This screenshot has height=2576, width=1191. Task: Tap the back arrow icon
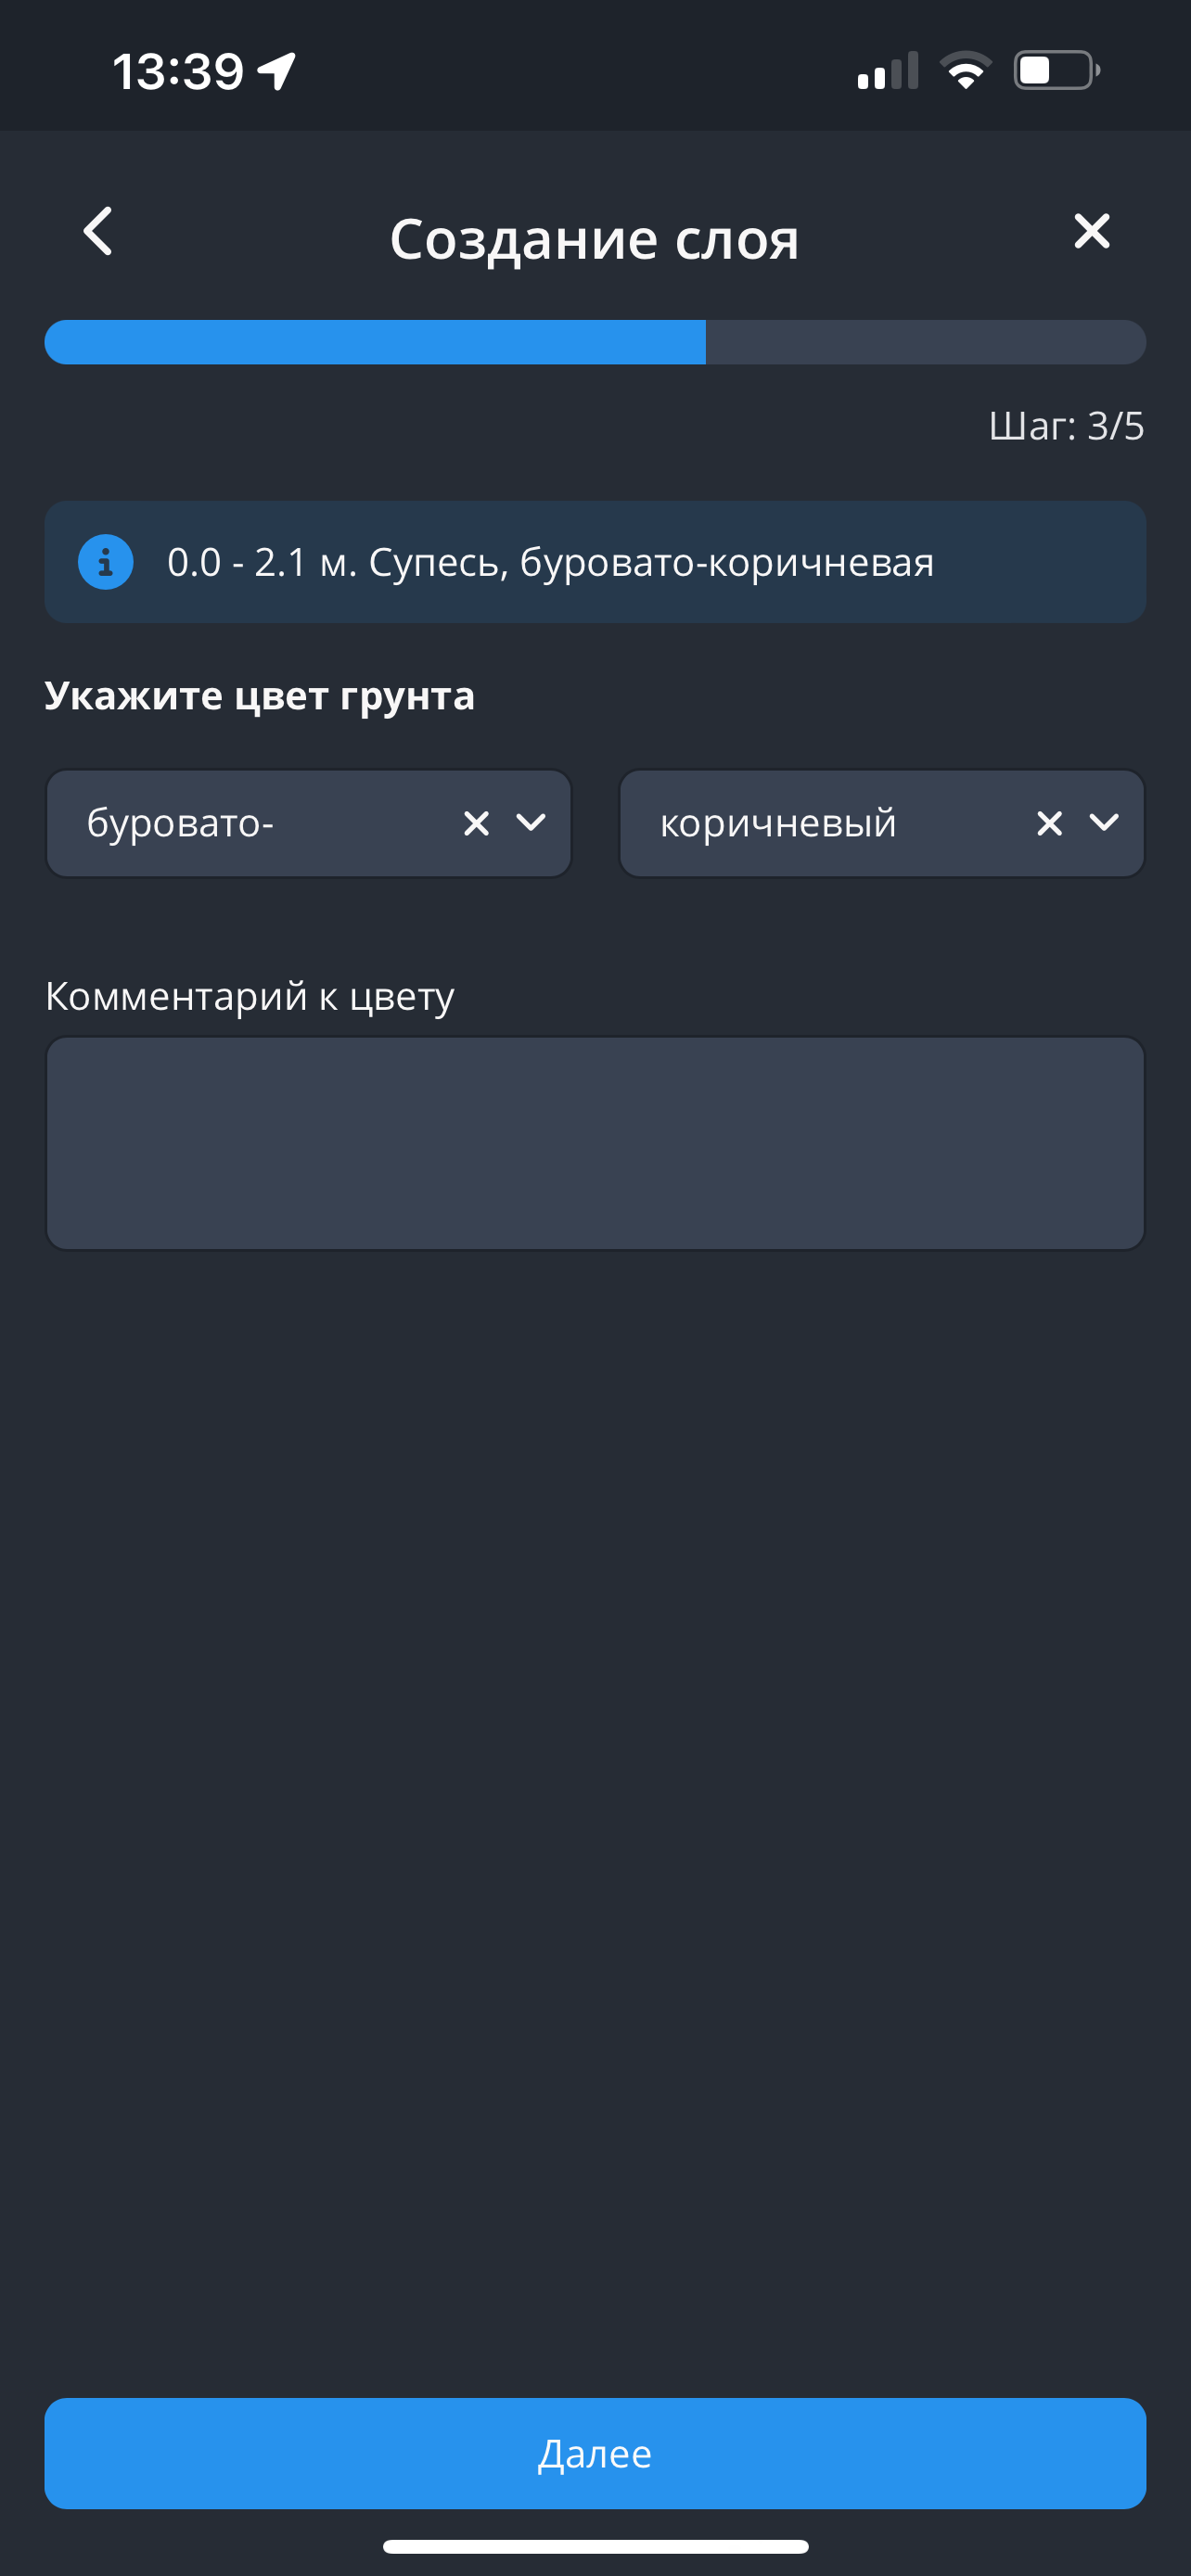[98, 232]
